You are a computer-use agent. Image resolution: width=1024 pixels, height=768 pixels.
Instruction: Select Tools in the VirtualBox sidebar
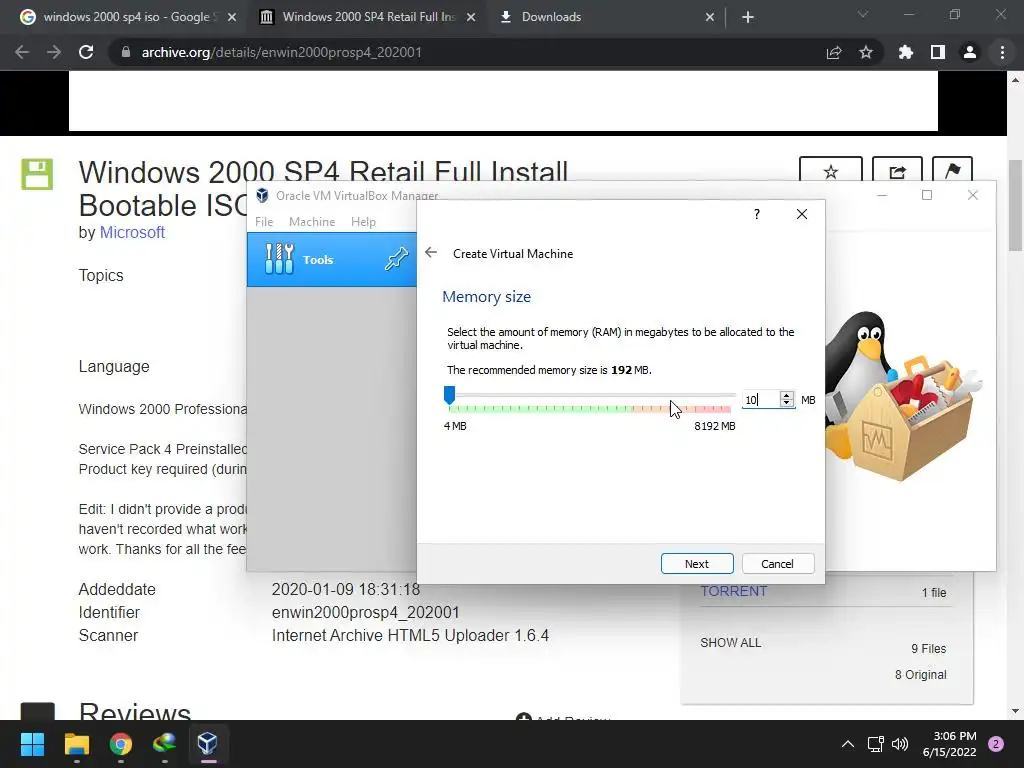(332, 259)
